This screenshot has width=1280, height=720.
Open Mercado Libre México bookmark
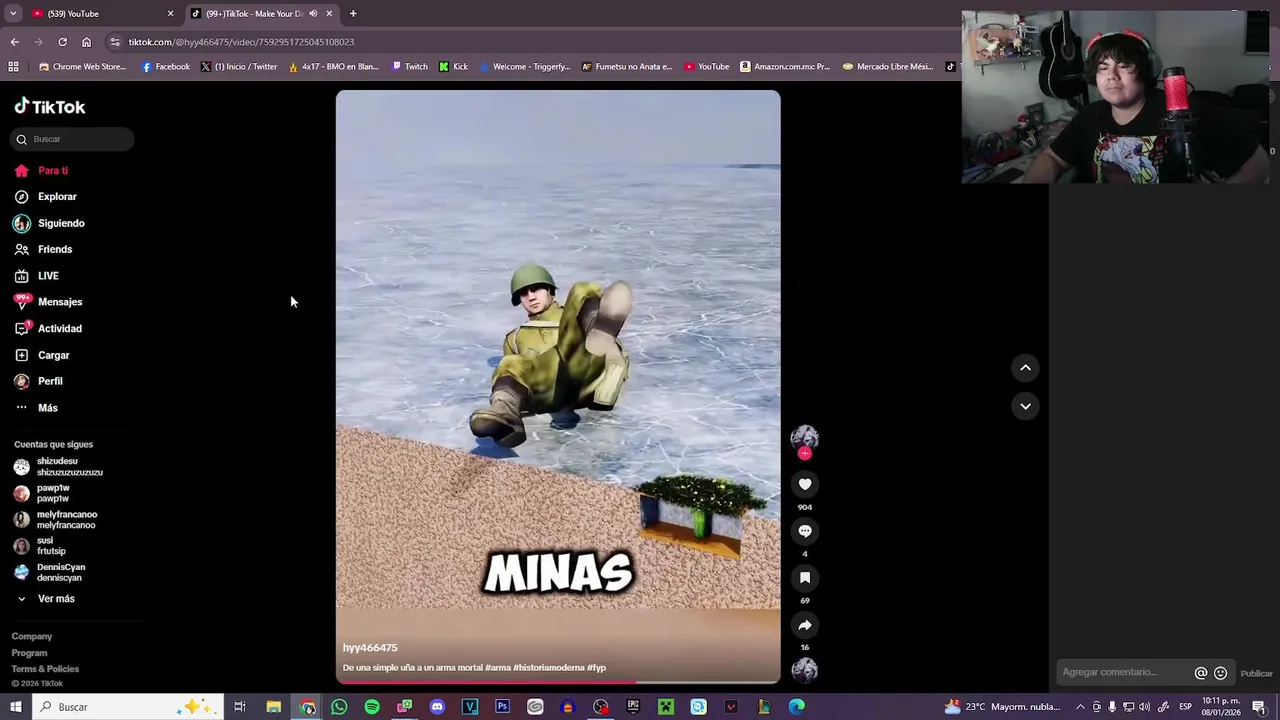888,67
